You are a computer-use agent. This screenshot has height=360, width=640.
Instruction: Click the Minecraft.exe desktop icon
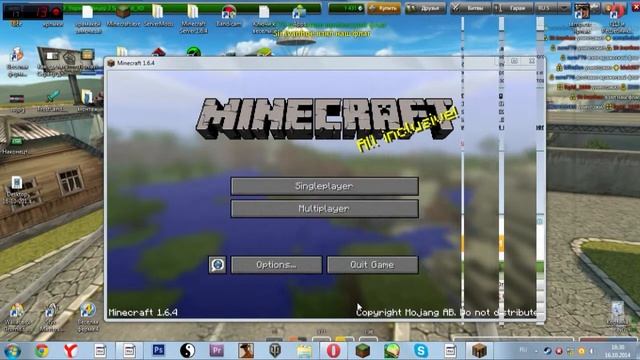pyautogui.click(x=123, y=16)
